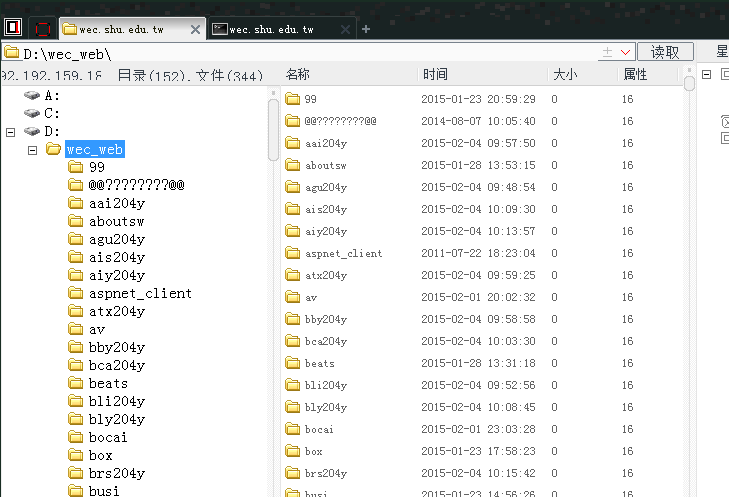Click the bly204y folder icon in the tree

point(75,419)
